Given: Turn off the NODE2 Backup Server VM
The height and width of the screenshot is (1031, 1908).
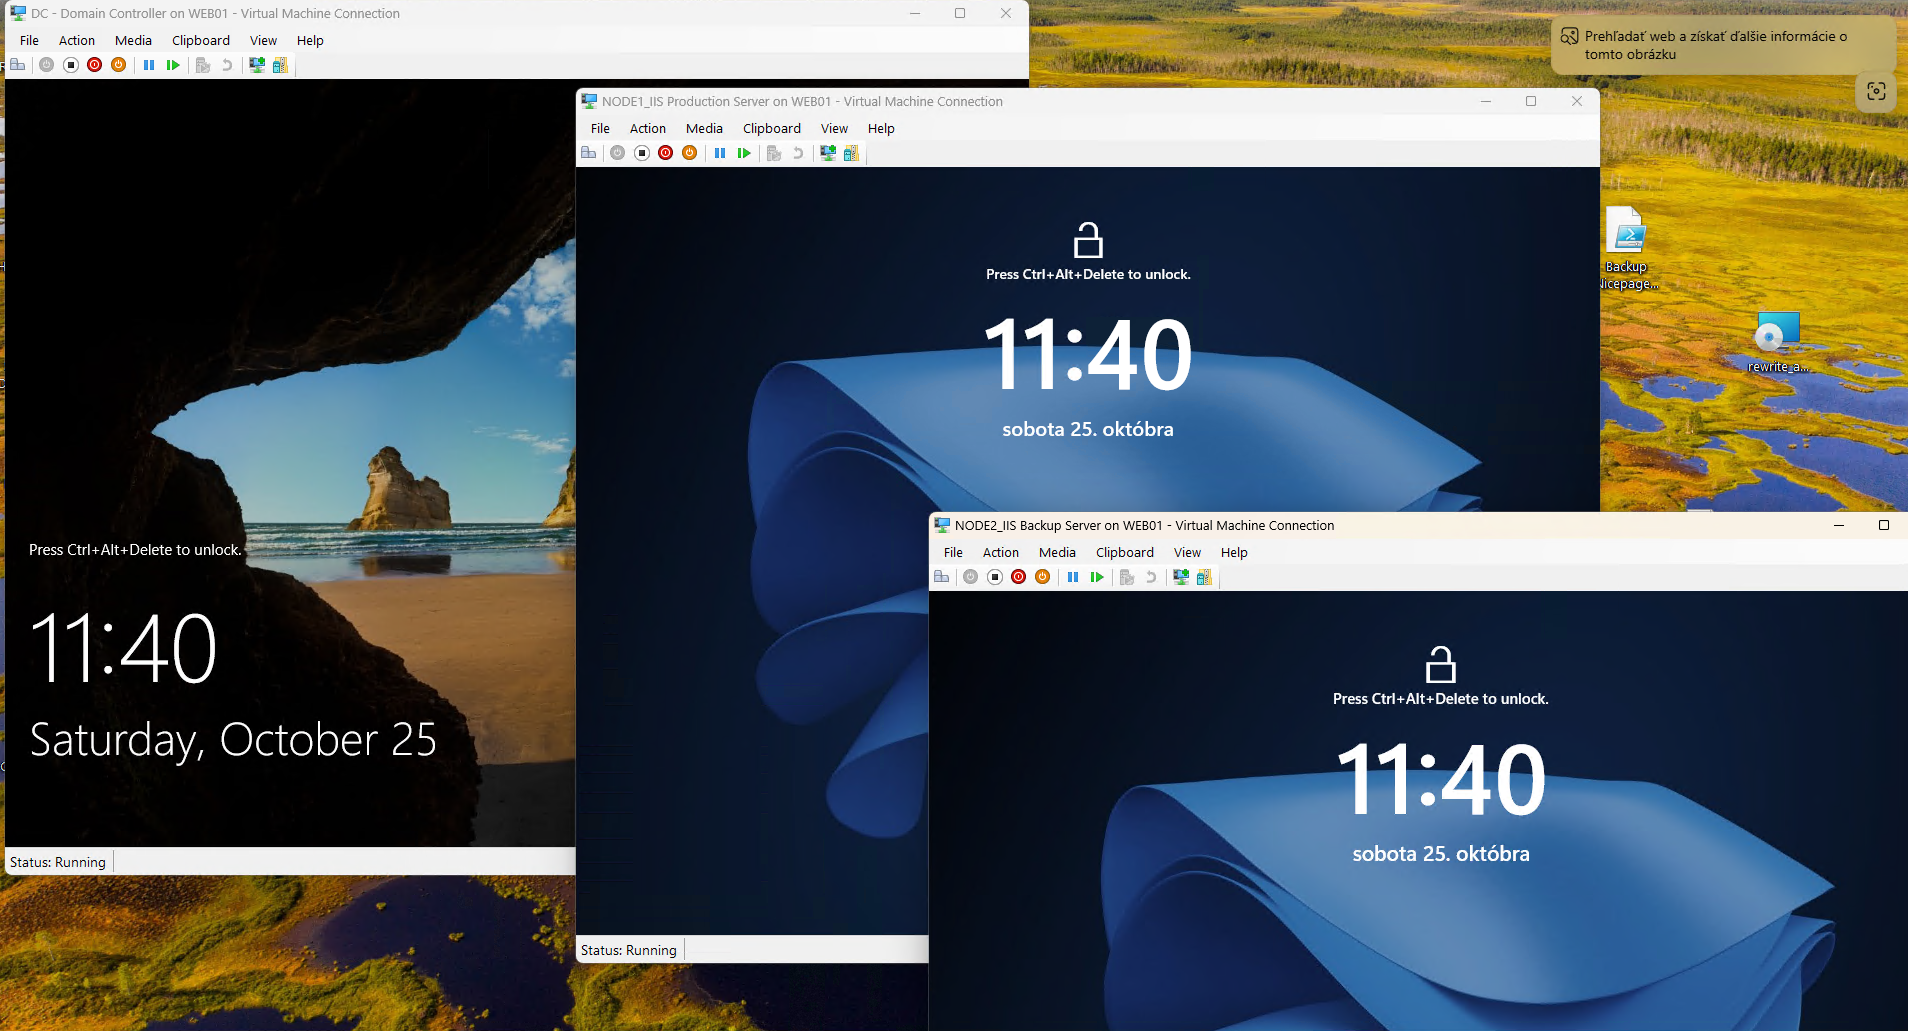Looking at the screenshot, I should pyautogui.click(x=994, y=577).
